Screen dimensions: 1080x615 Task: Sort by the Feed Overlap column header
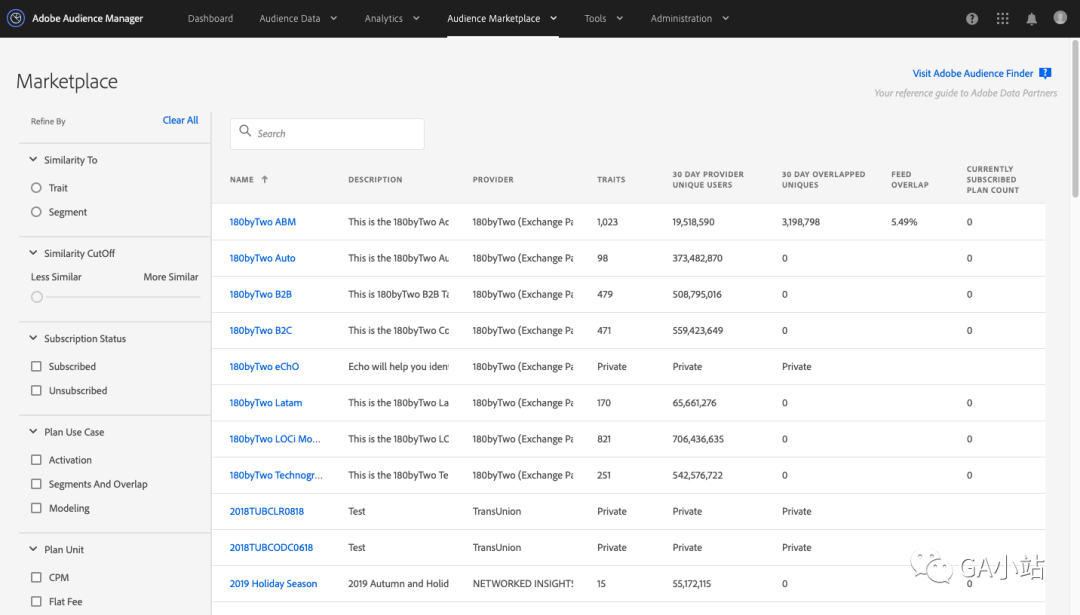pos(910,180)
